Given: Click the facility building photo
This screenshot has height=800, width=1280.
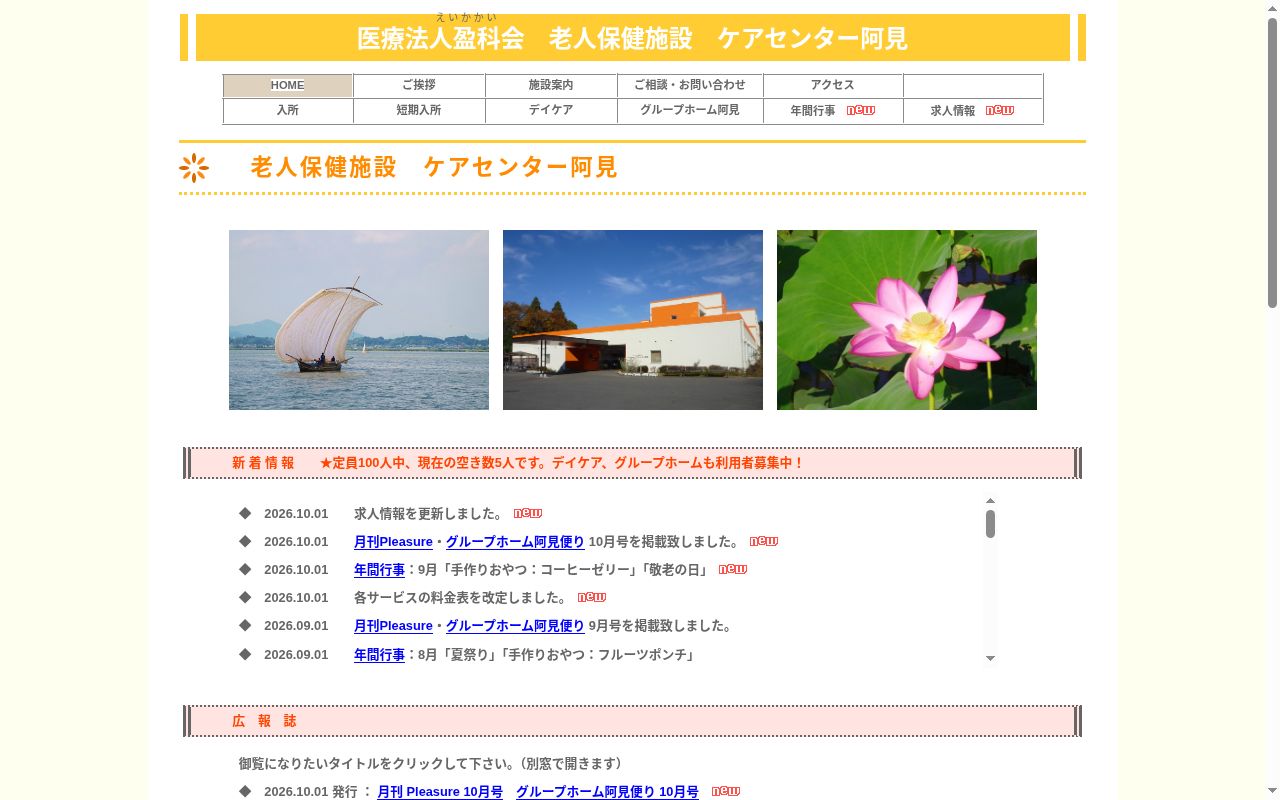Looking at the screenshot, I should coord(633,320).
